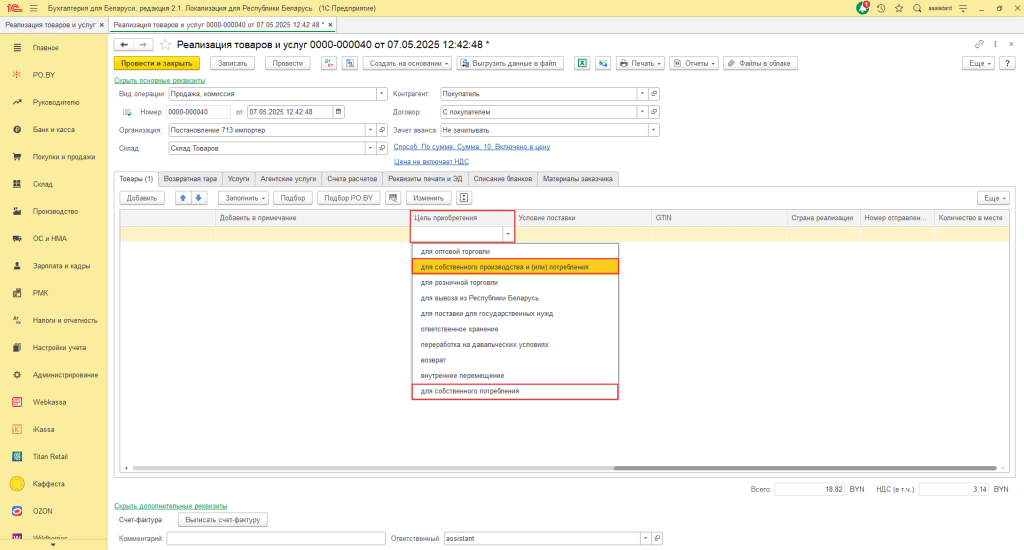1024x550 pixels.
Task: Open the Заполнить dropdown in table toolbar
Action: [x=244, y=198]
